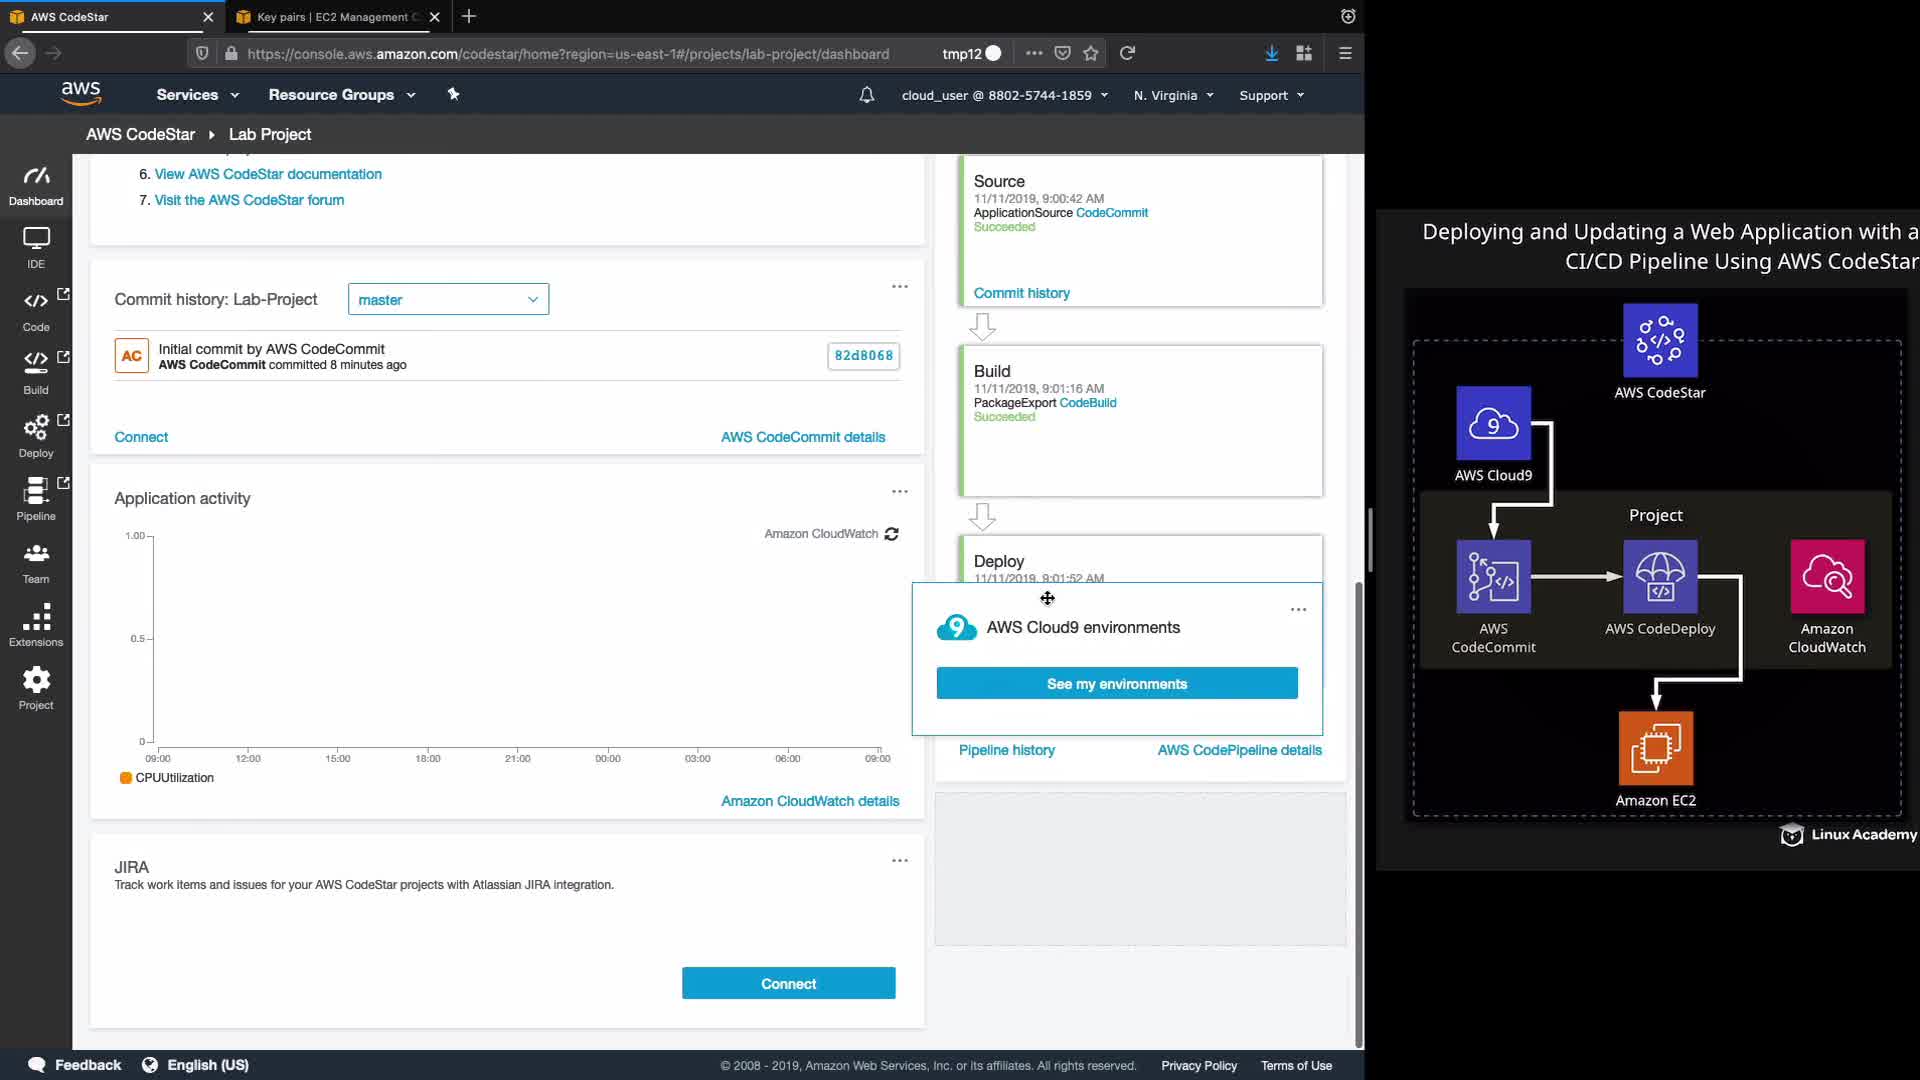The image size is (1920, 1080).
Task: Open the Deploy sidebar icon
Action: (x=36, y=436)
